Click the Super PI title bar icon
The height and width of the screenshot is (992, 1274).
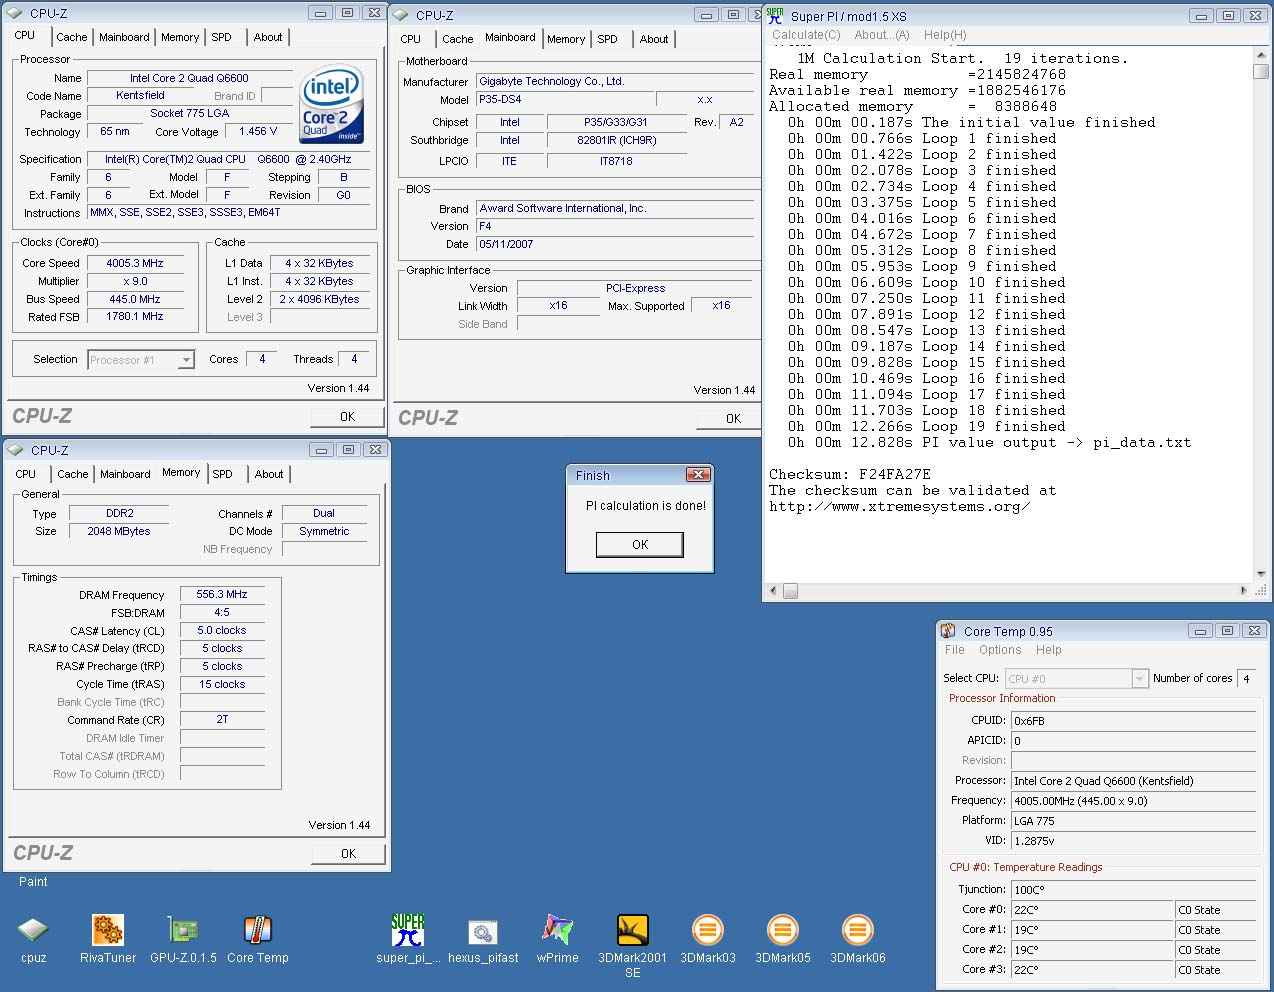click(x=775, y=15)
